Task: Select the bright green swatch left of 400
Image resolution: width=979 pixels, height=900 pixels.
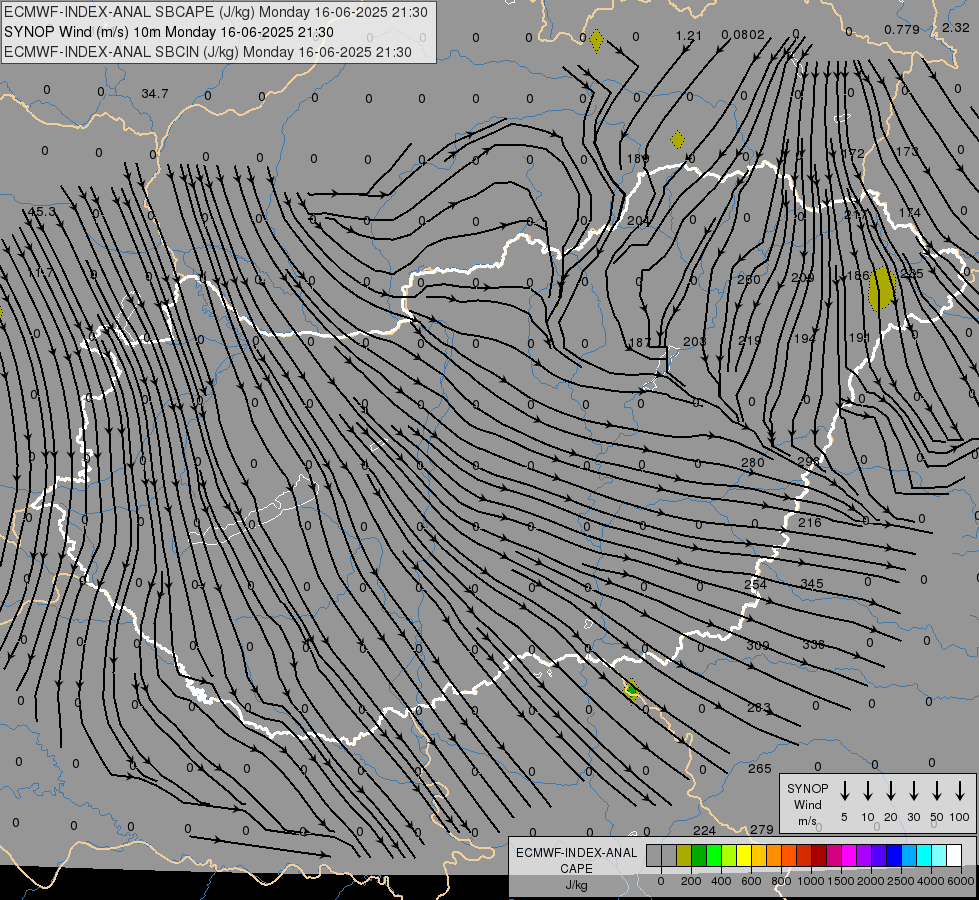Action: [714, 856]
